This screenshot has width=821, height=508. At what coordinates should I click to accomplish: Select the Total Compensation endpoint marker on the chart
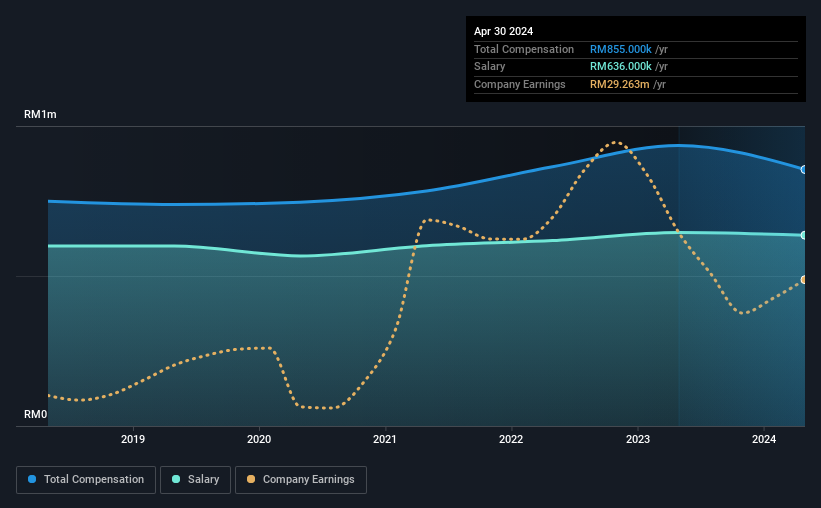[804, 170]
